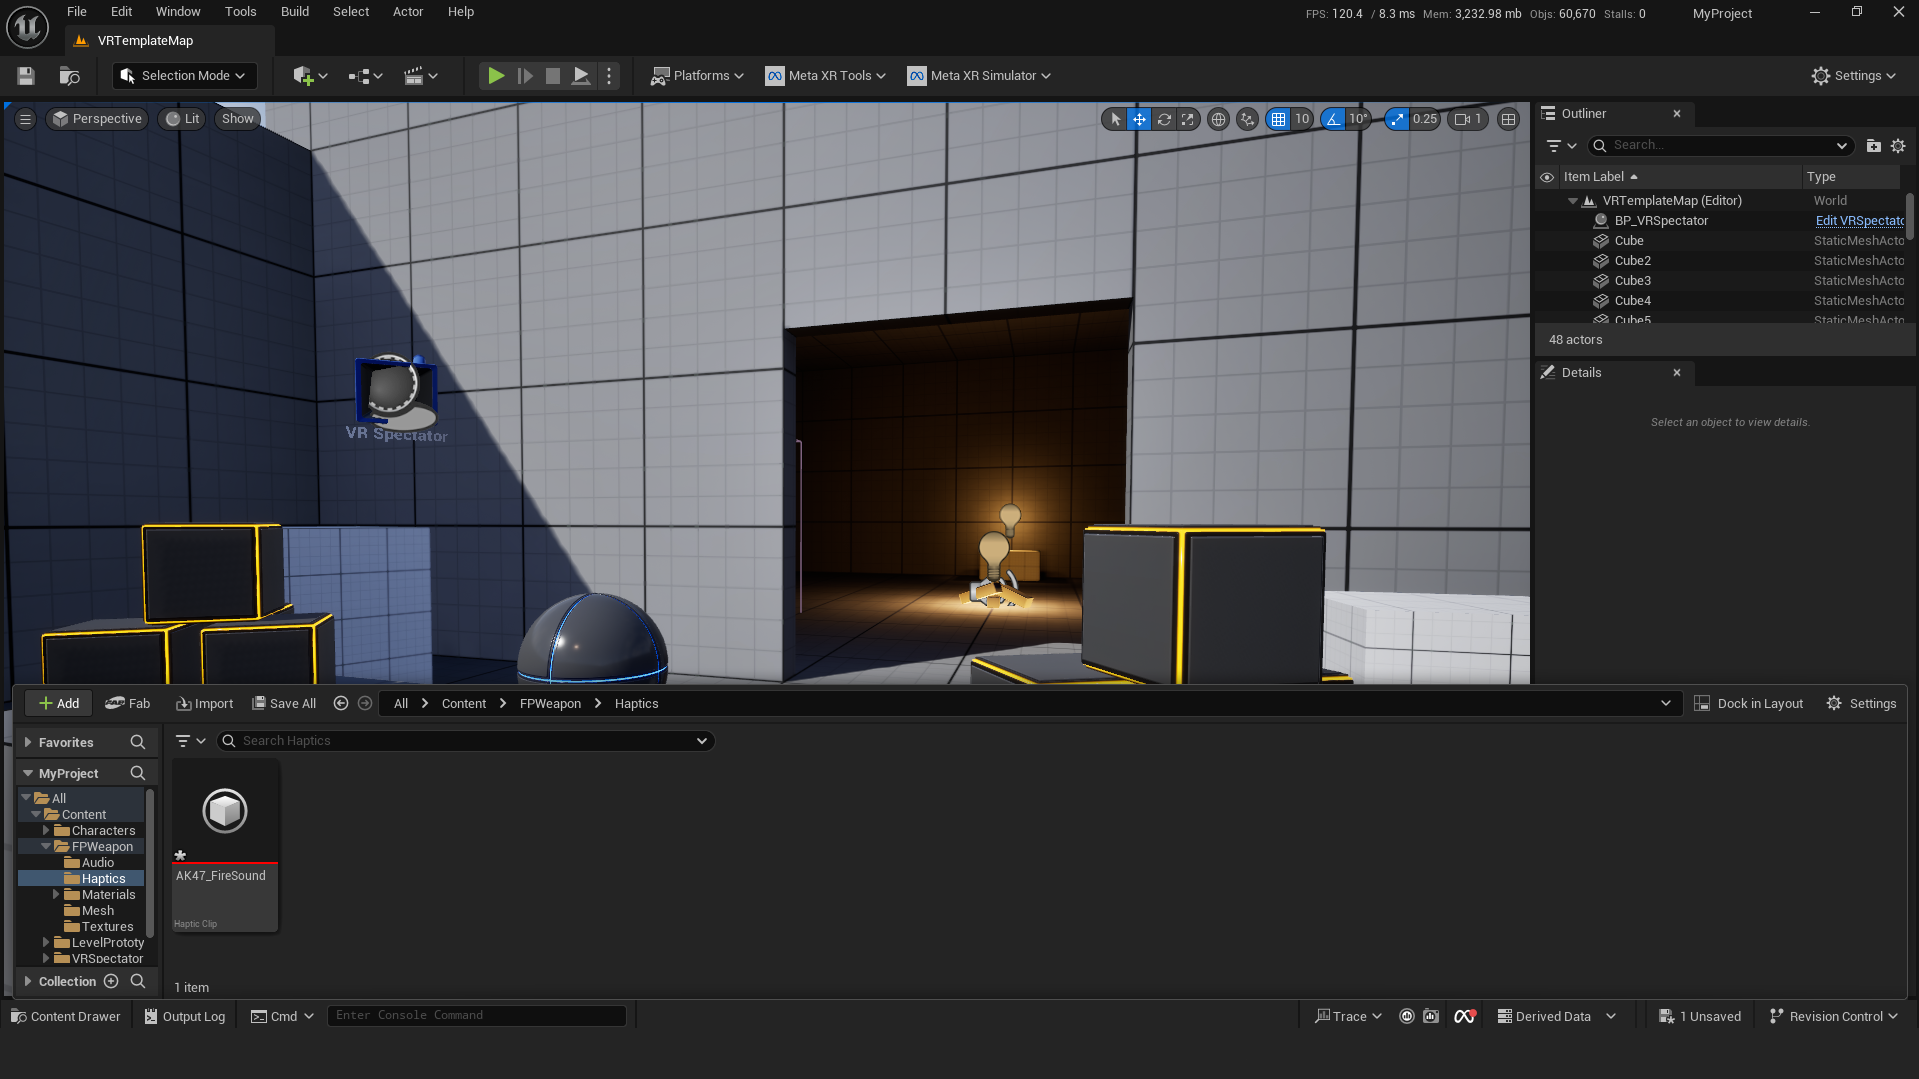Open the Perspective view mode dropdown
Screen dimensions: 1919x1079
pyautogui.click(x=98, y=119)
